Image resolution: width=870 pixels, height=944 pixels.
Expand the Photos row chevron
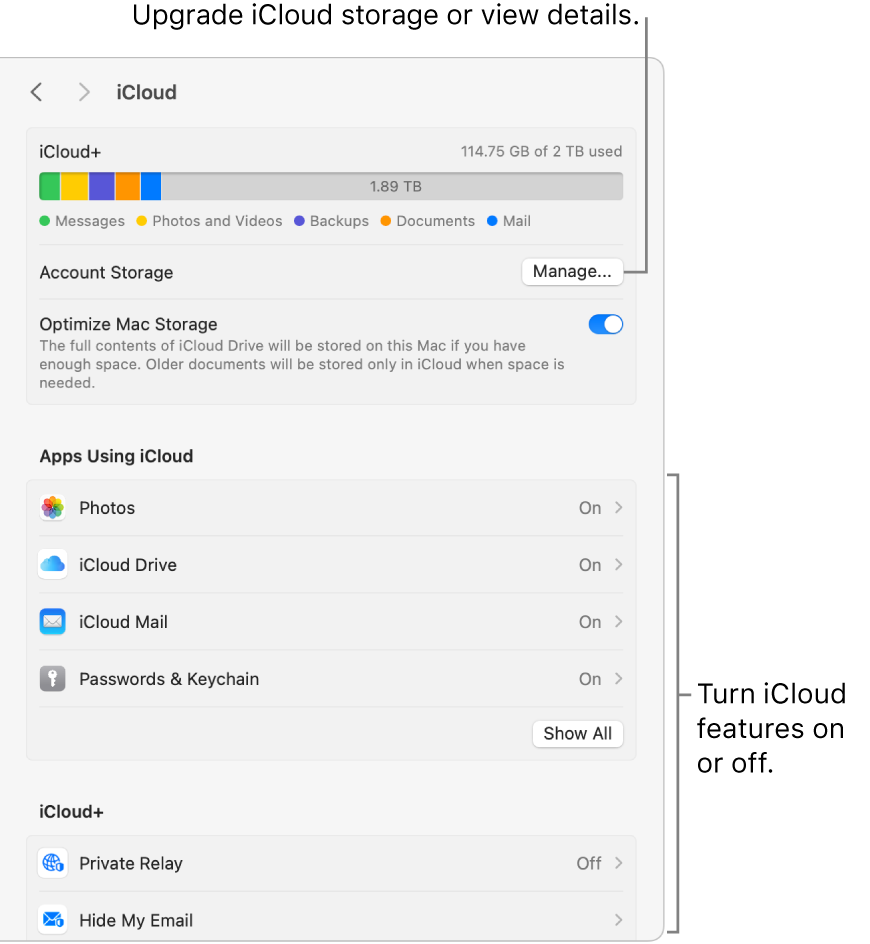pos(618,508)
